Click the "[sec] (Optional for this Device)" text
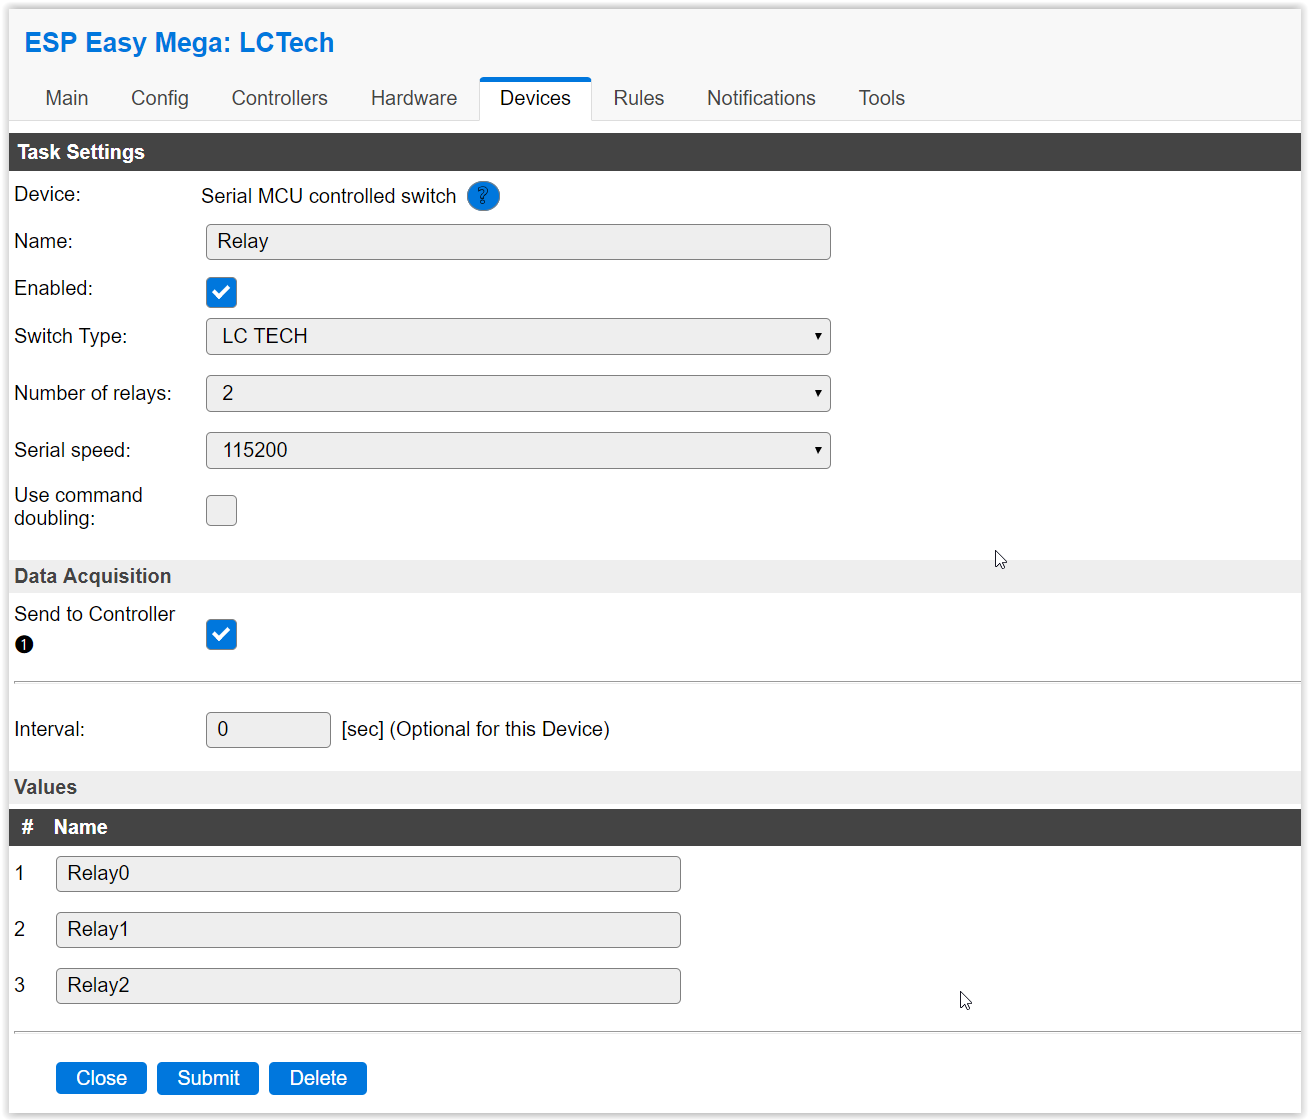The image size is (1309, 1120). coord(475,729)
